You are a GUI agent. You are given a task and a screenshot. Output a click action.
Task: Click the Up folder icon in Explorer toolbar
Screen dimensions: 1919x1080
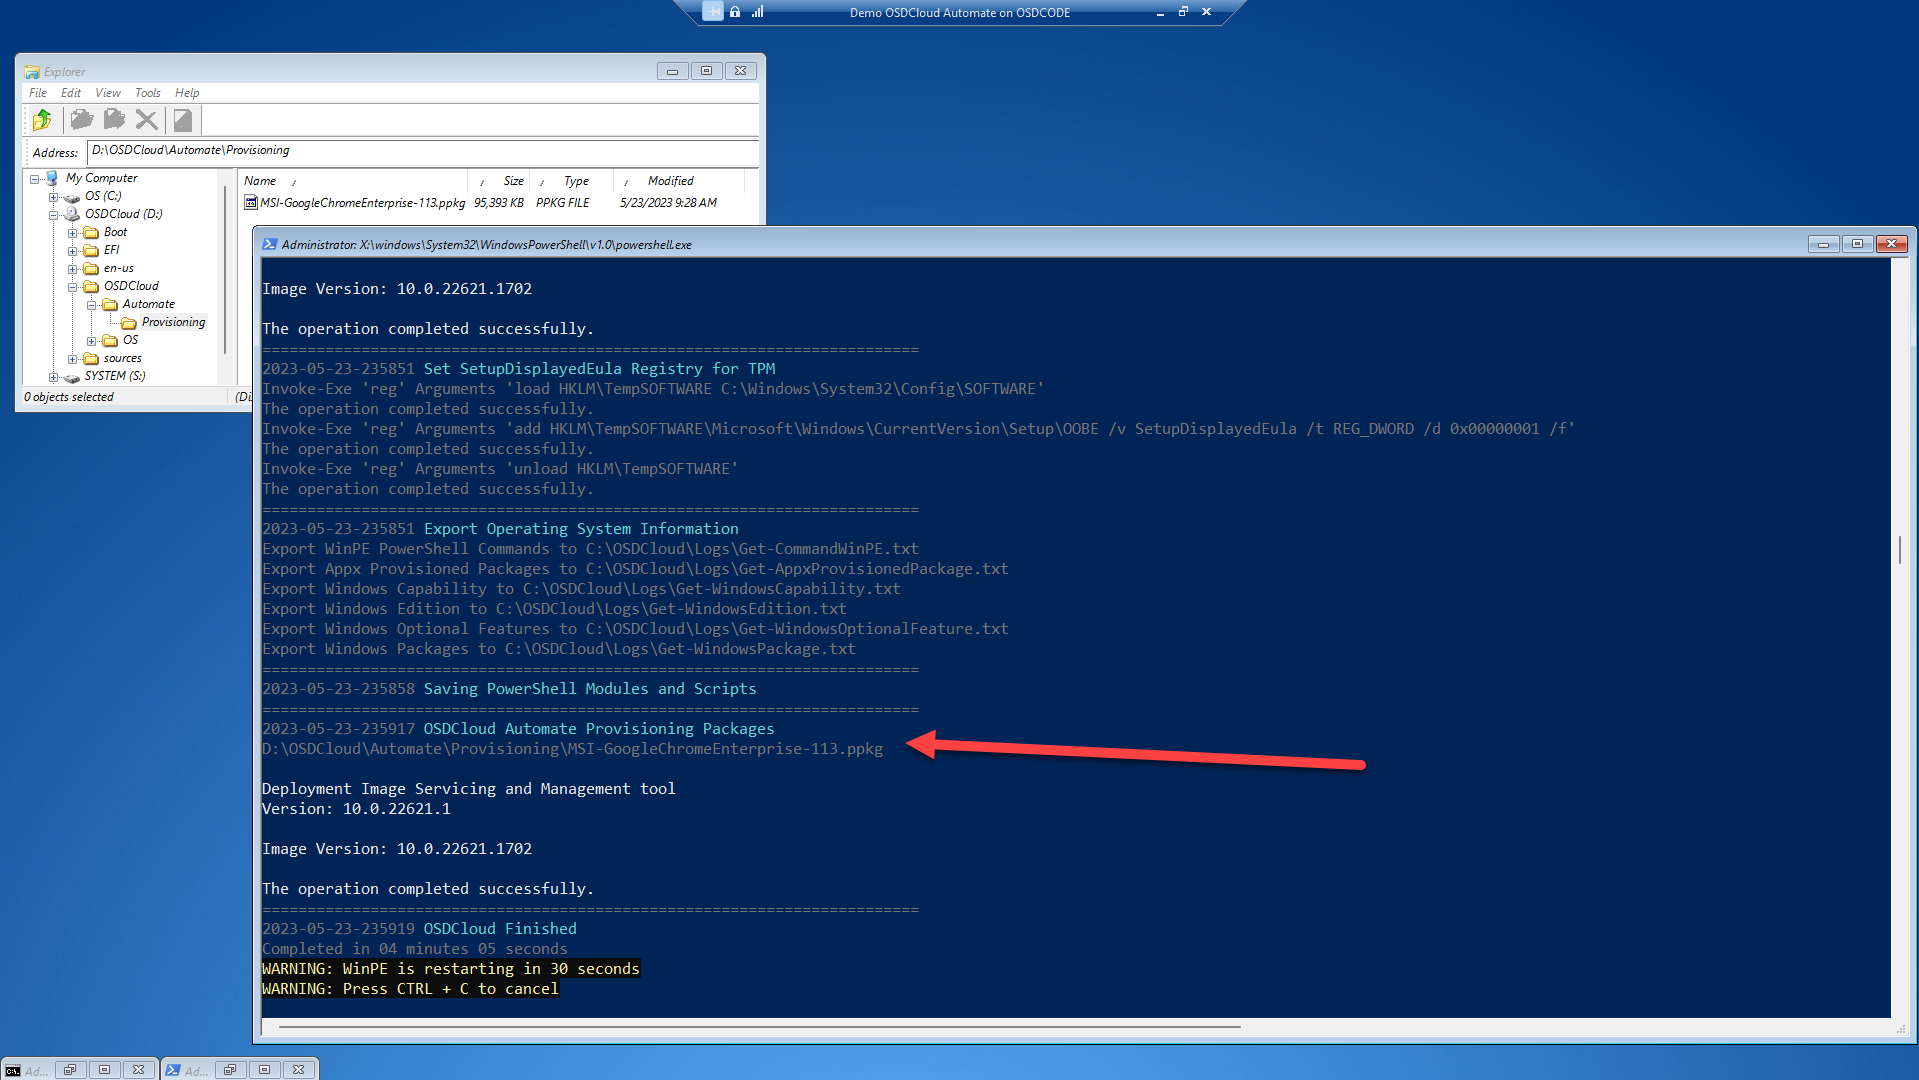(x=42, y=120)
